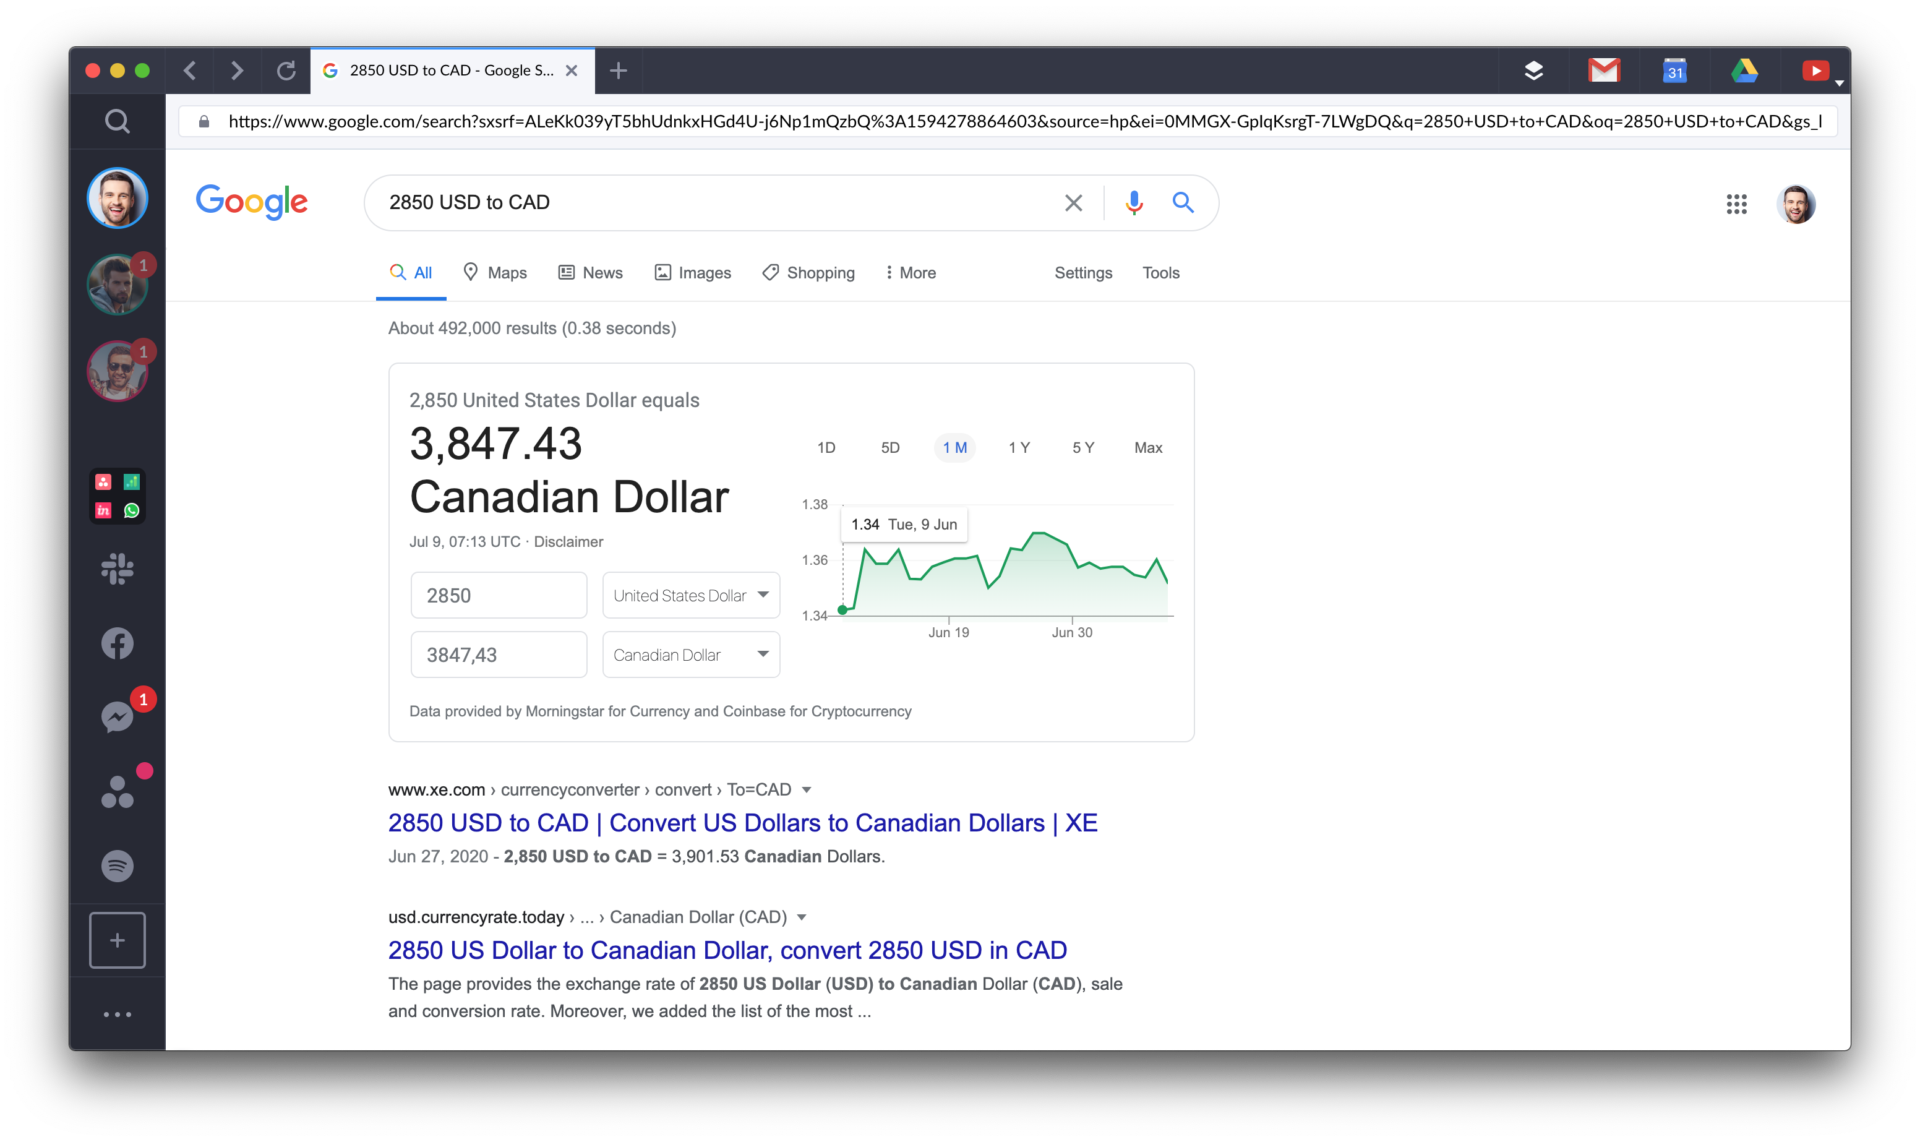This screenshot has width=1920, height=1142.
Task: Open the Google apps grid
Action: pos(1736,204)
